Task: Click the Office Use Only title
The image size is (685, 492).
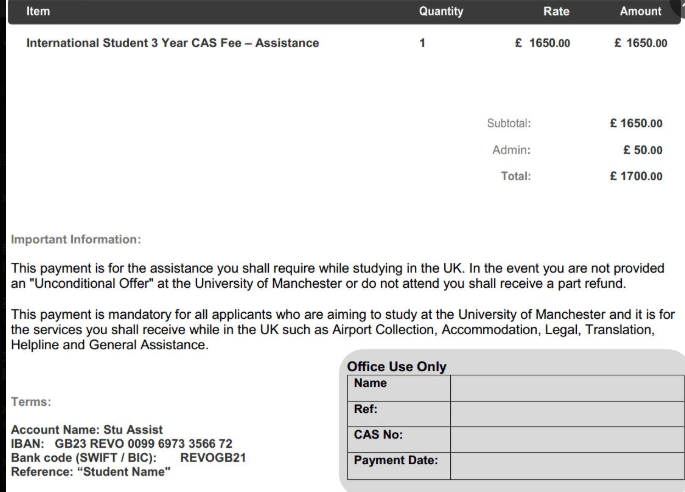Action: point(395,367)
